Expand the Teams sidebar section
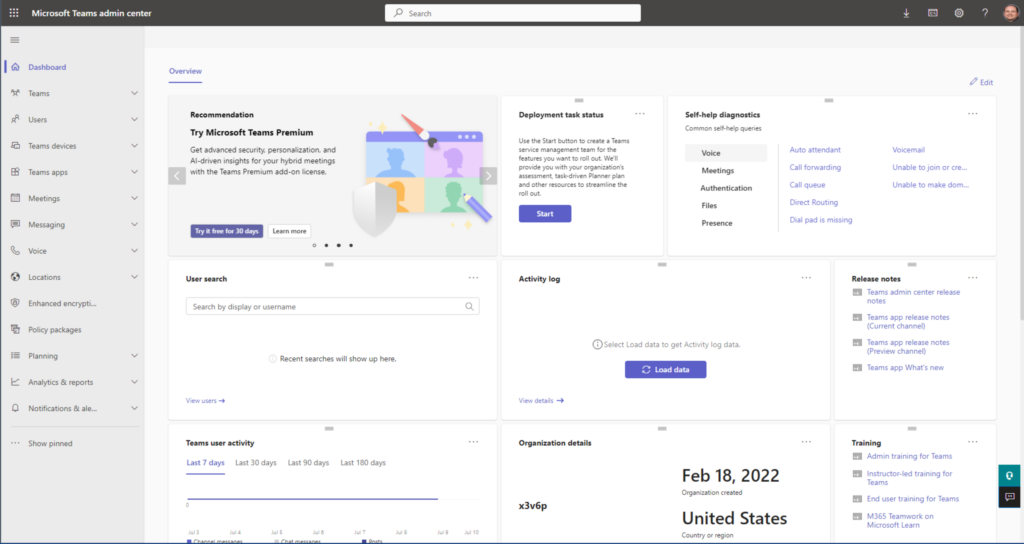Image resolution: width=1024 pixels, height=544 pixels. (x=135, y=93)
